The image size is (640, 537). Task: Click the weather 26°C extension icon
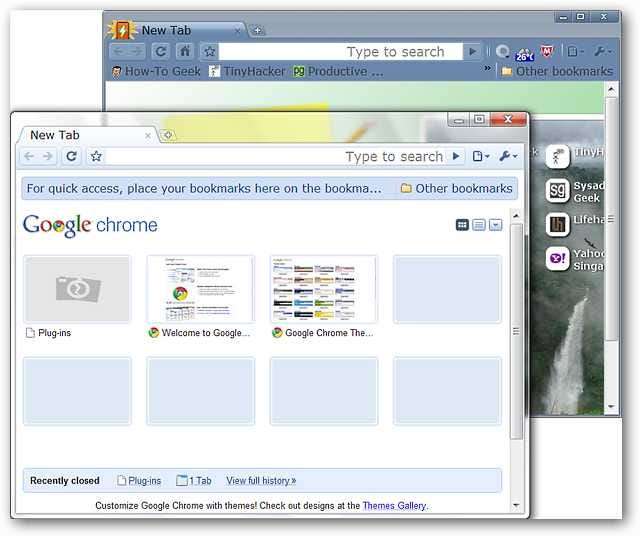click(524, 53)
